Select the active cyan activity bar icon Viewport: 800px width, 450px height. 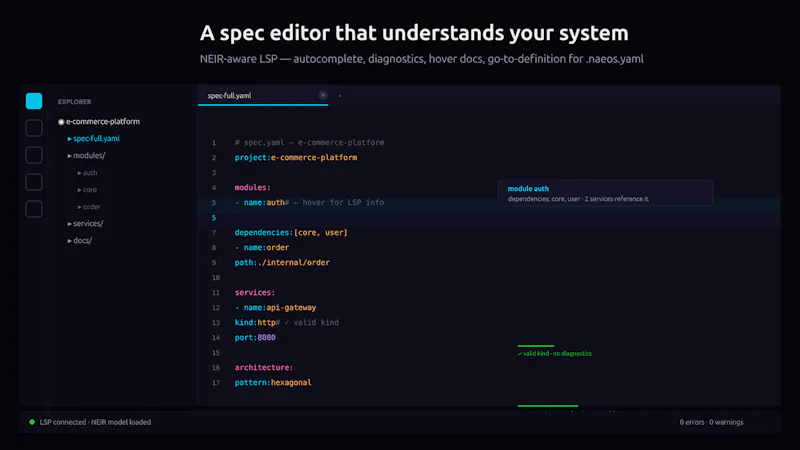point(34,101)
